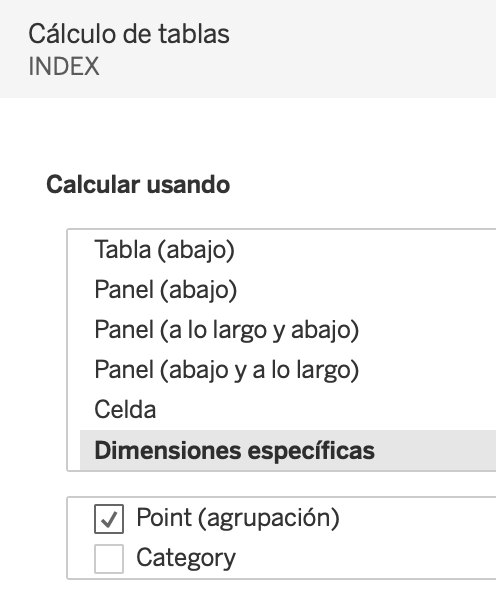Click the Calcular usando heading
Screen dimensions: 496x614
point(138,184)
